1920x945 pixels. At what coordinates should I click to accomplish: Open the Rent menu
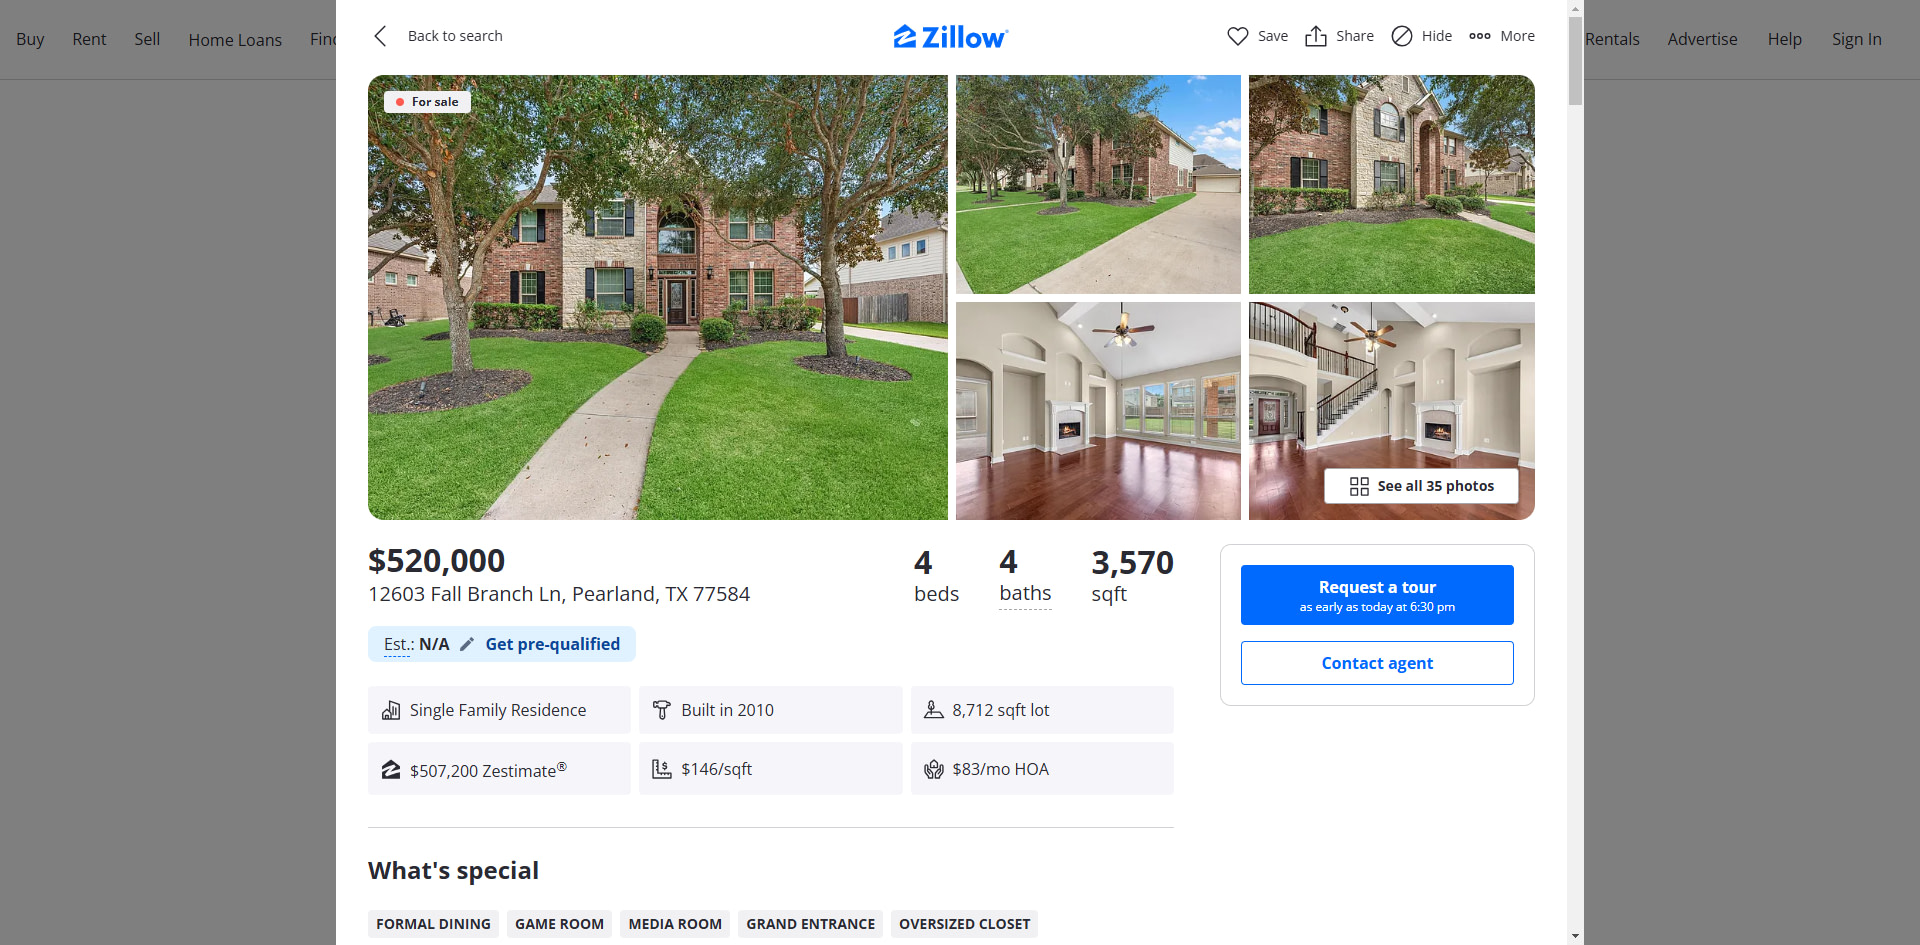click(89, 39)
